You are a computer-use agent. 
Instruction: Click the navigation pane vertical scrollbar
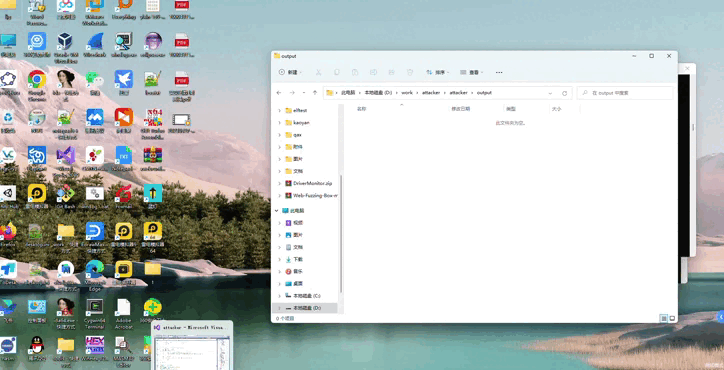[341, 233]
